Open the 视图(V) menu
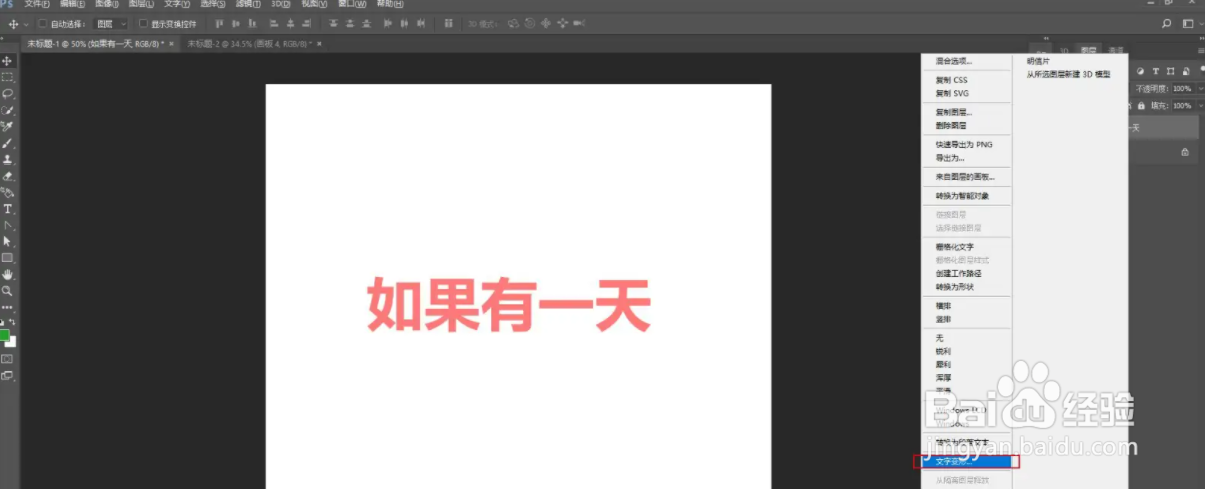The width and height of the screenshot is (1205, 489). pyautogui.click(x=315, y=4)
